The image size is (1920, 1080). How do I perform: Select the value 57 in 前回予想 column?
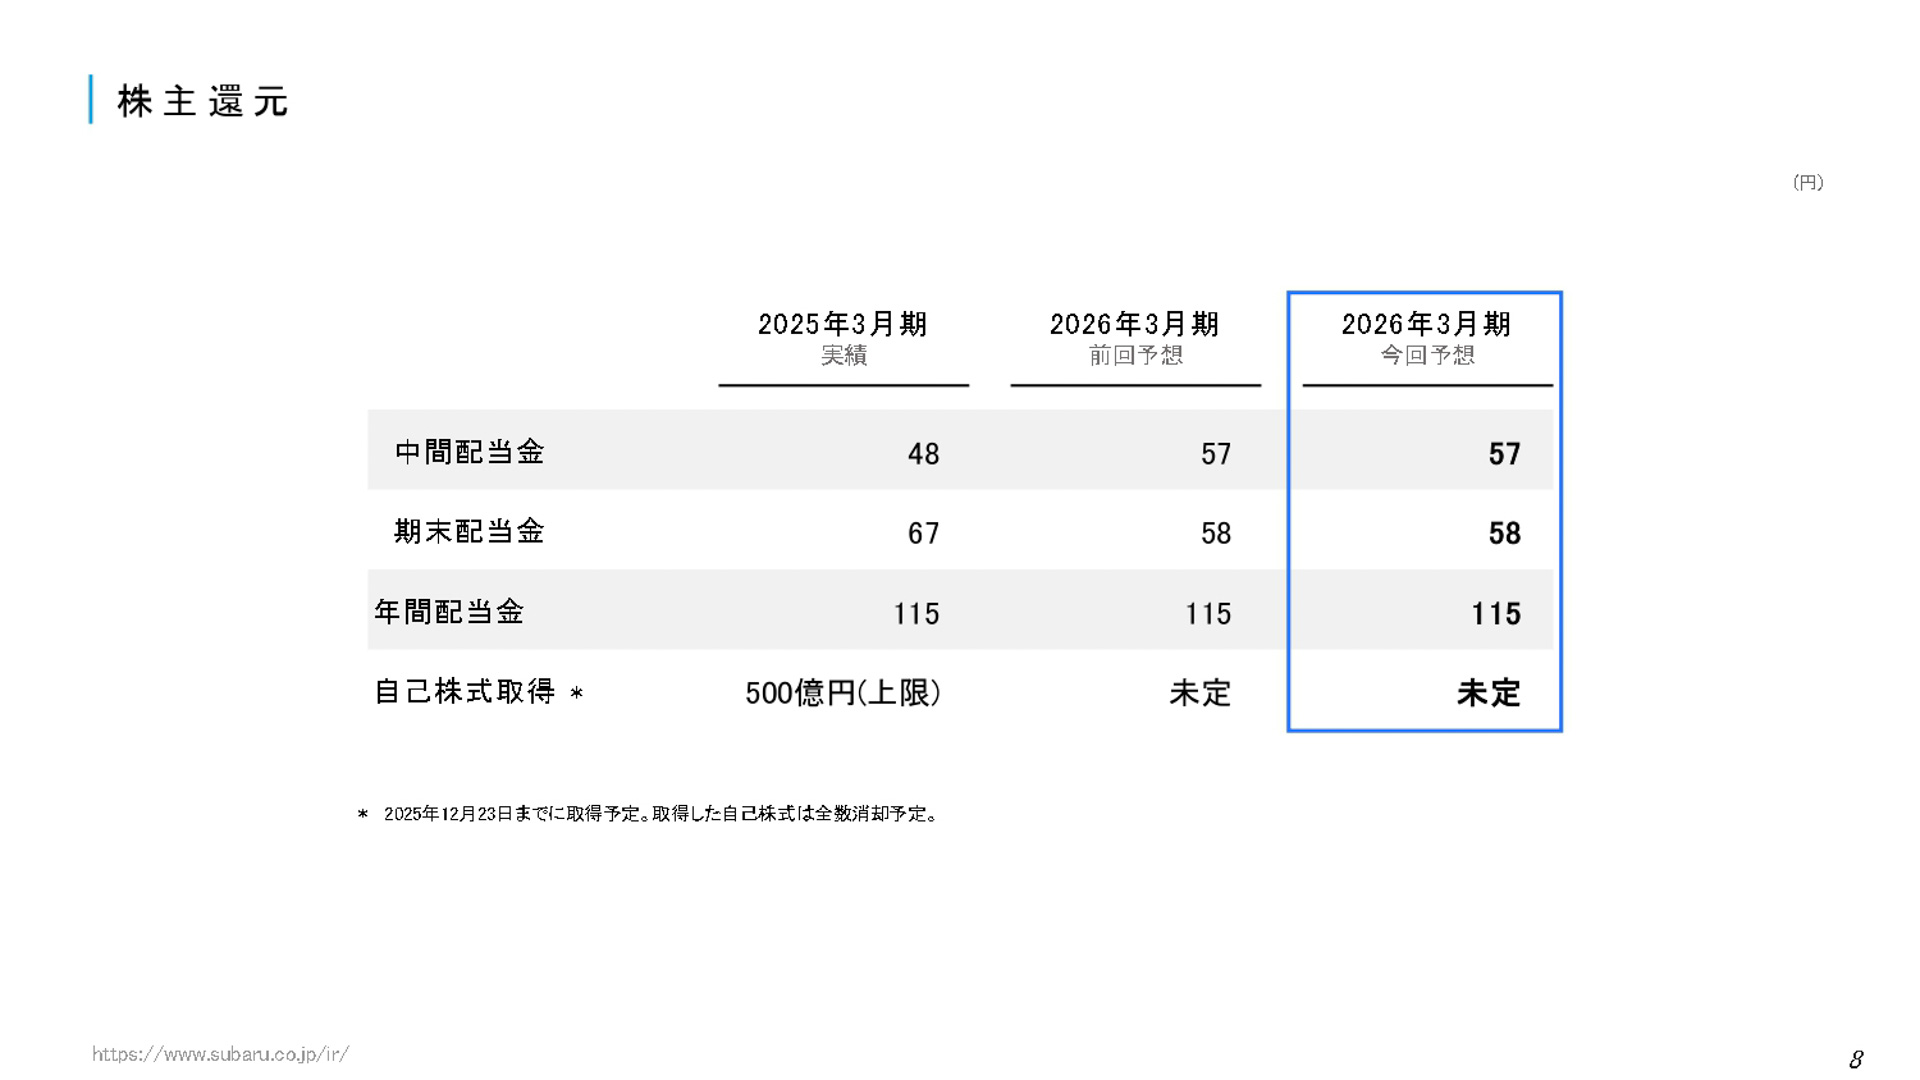[x=1217, y=453]
